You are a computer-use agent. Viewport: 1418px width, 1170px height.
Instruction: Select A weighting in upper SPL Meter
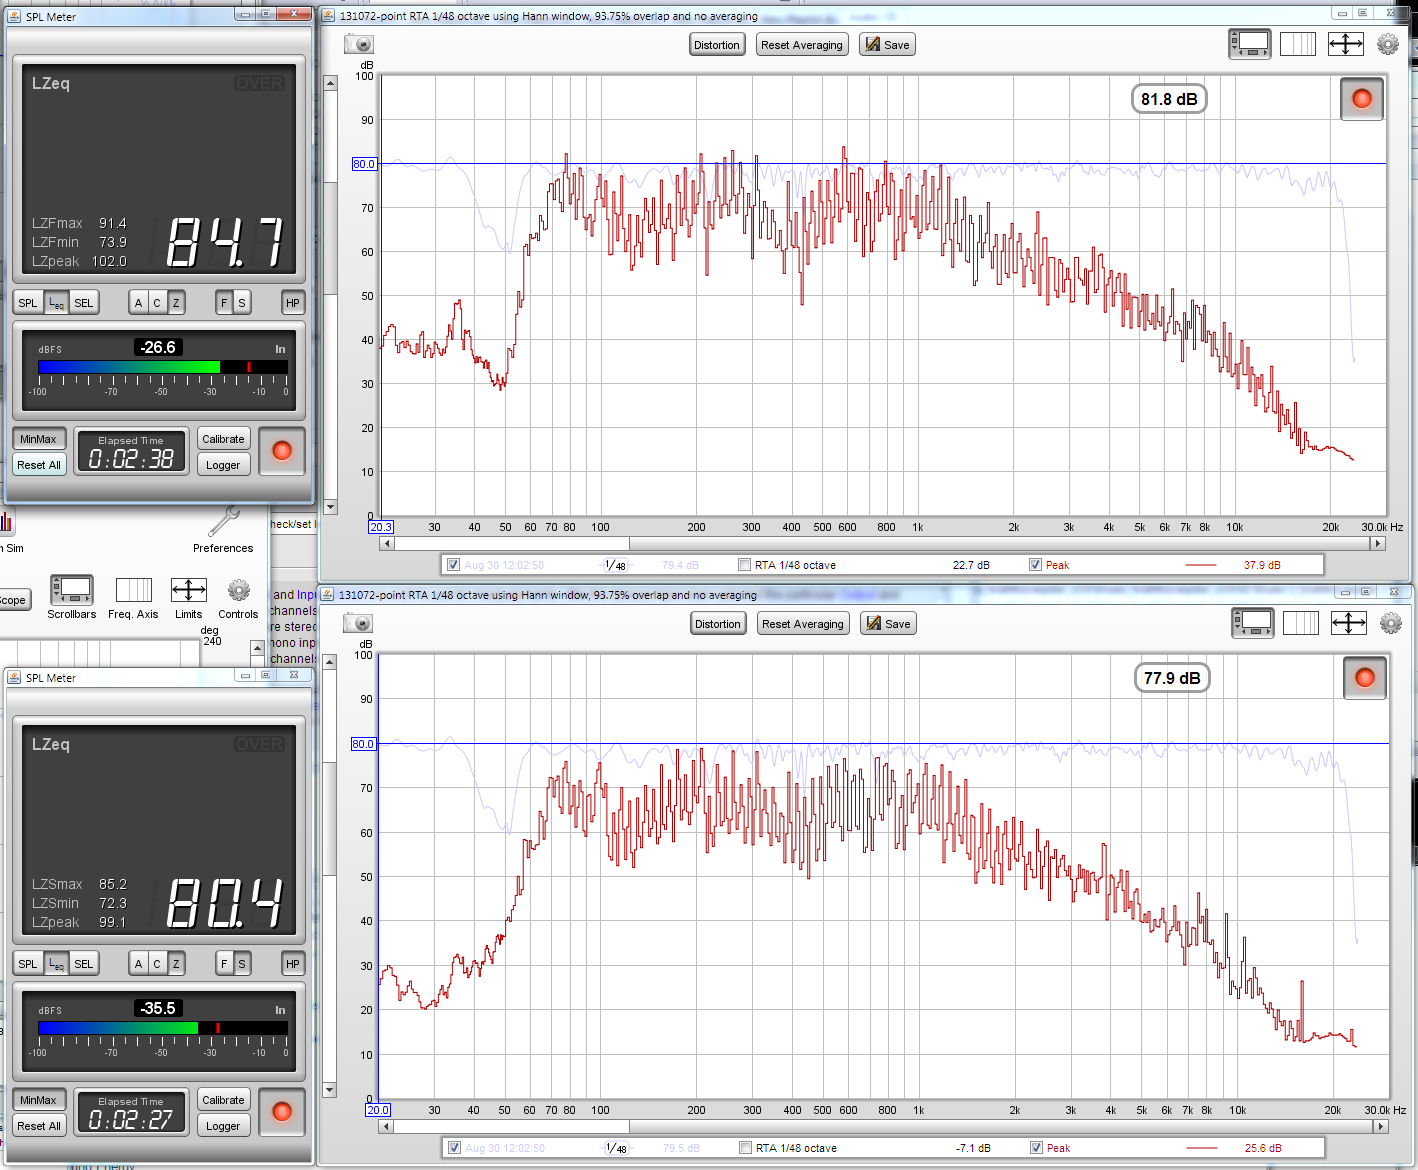(x=138, y=303)
